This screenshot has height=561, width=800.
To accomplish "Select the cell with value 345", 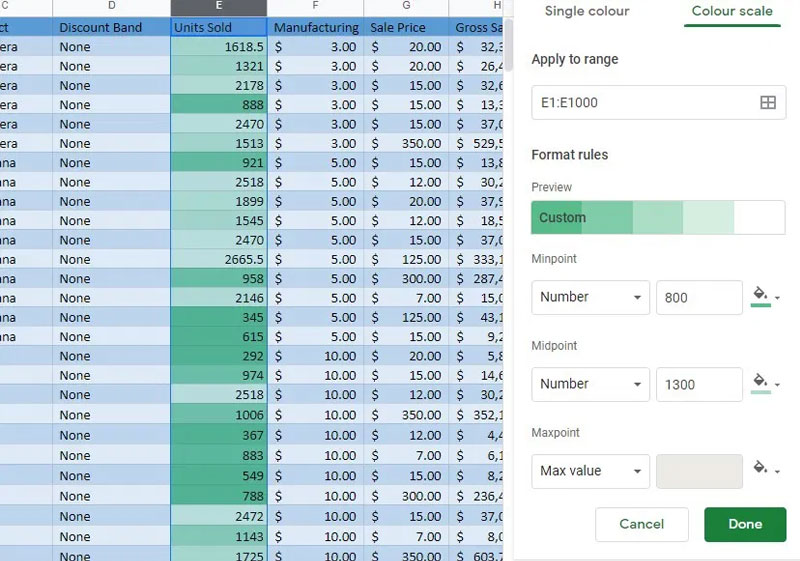I will (218, 317).
